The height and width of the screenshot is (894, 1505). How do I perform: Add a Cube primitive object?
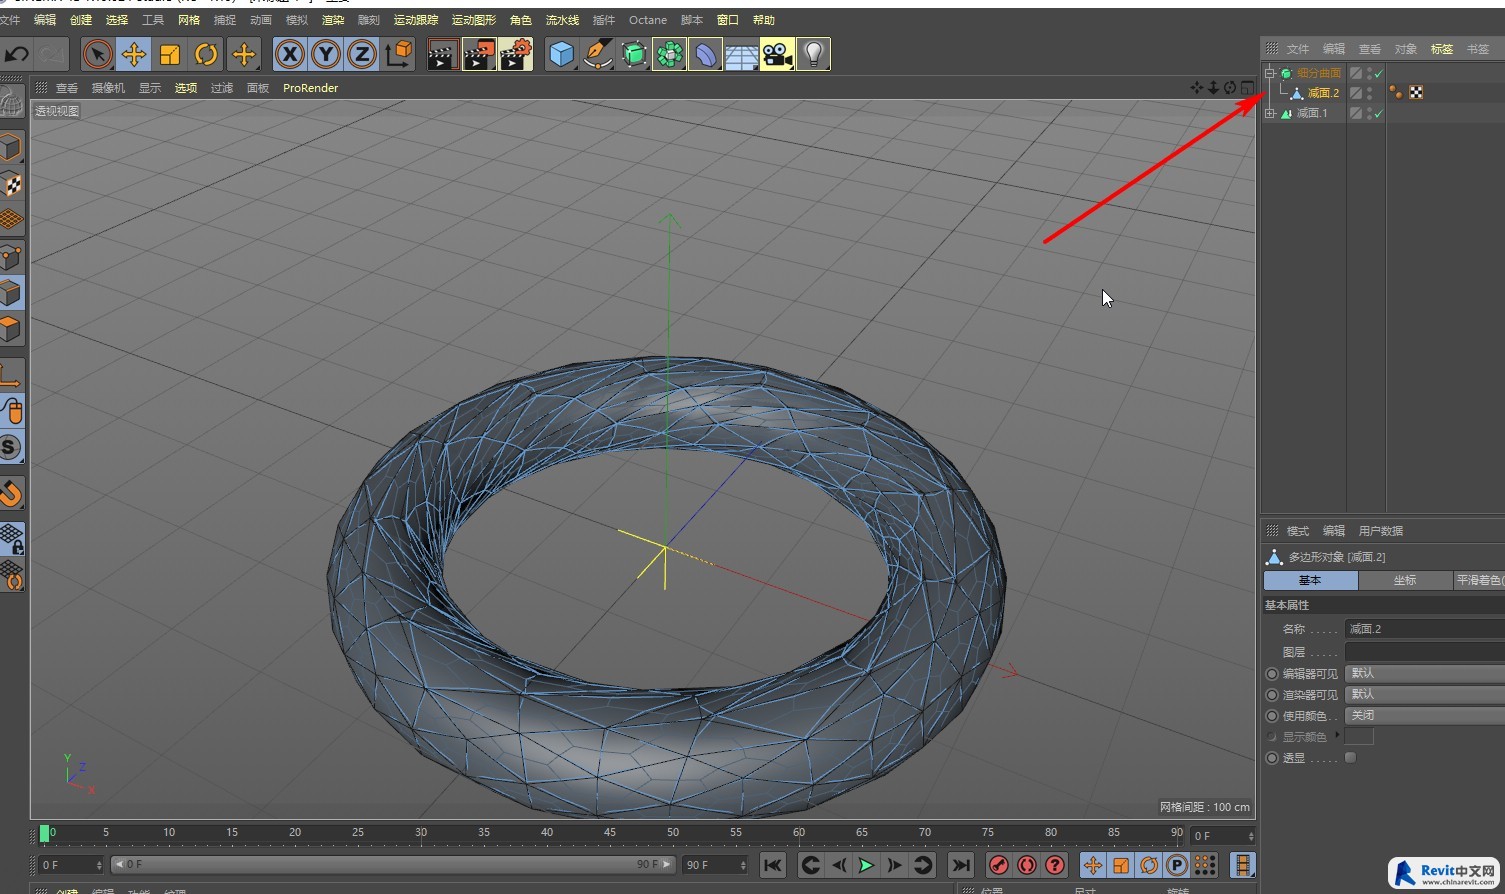click(561, 54)
